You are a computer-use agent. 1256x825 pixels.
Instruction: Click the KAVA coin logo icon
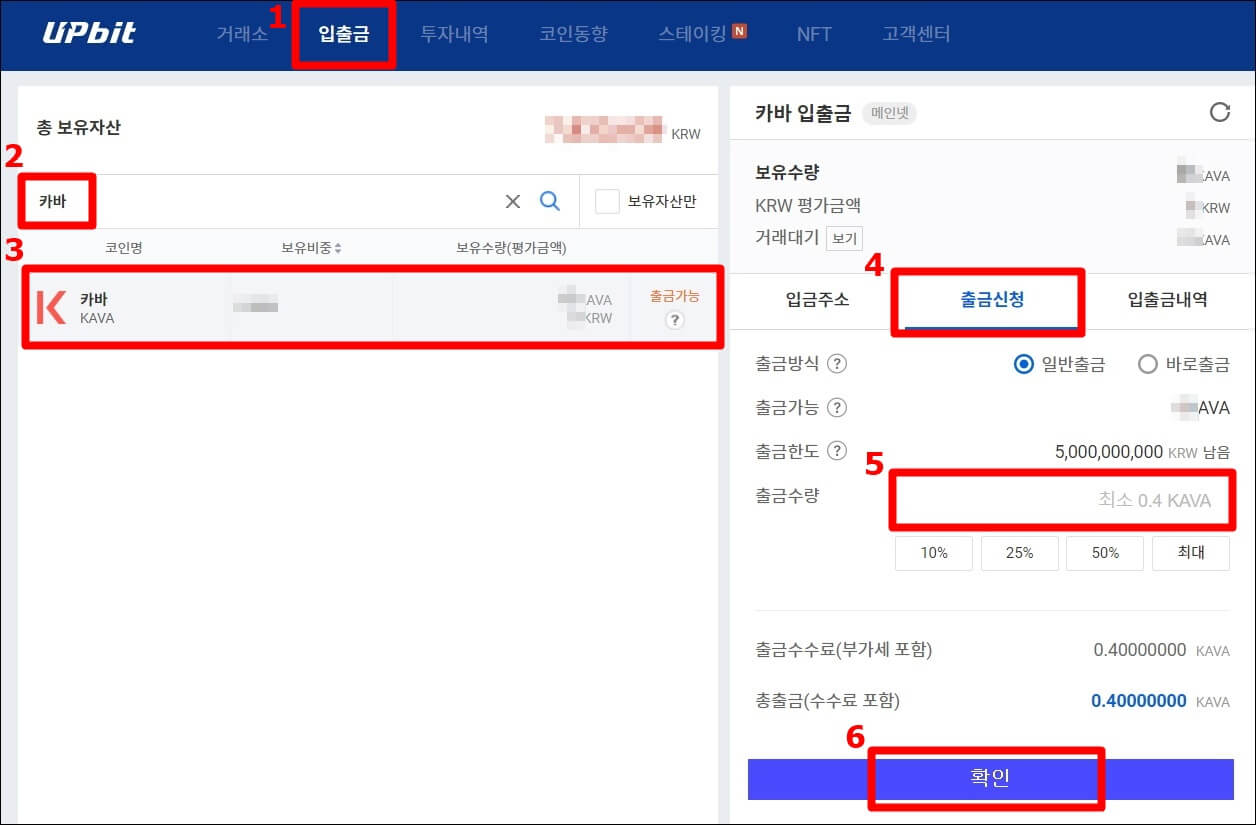[50, 307]
